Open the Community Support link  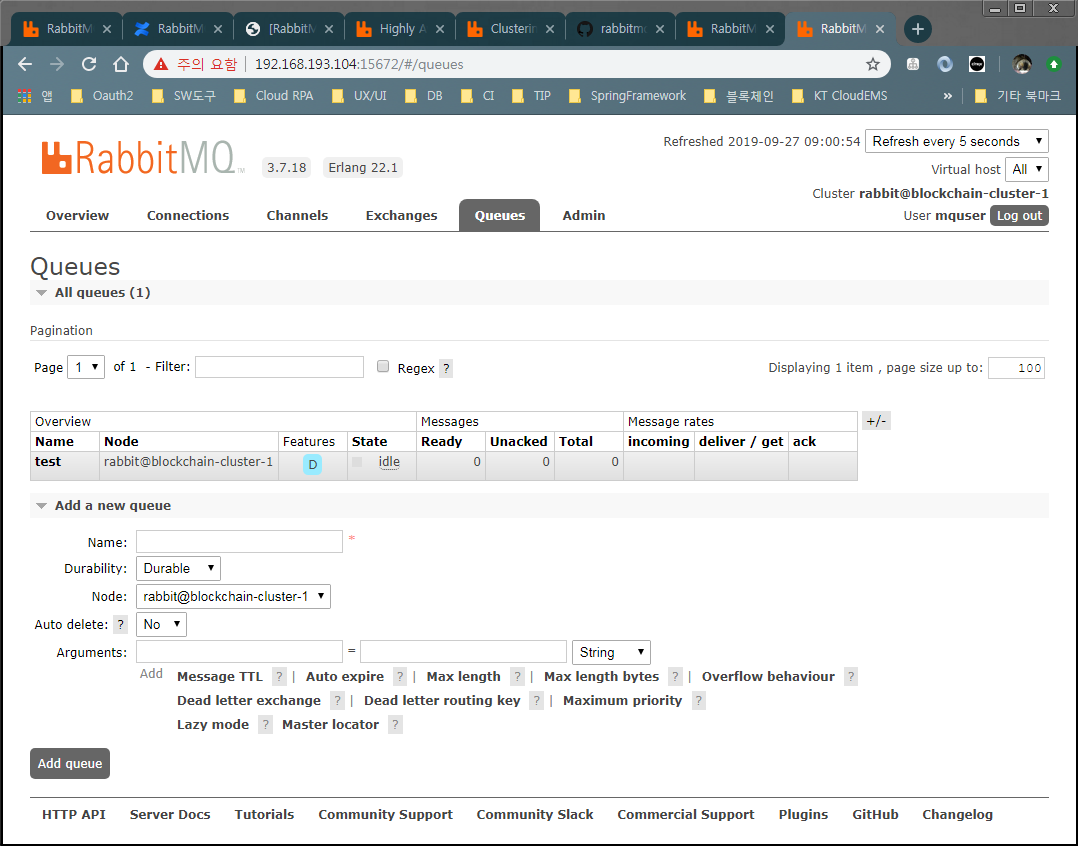point(385,815)
